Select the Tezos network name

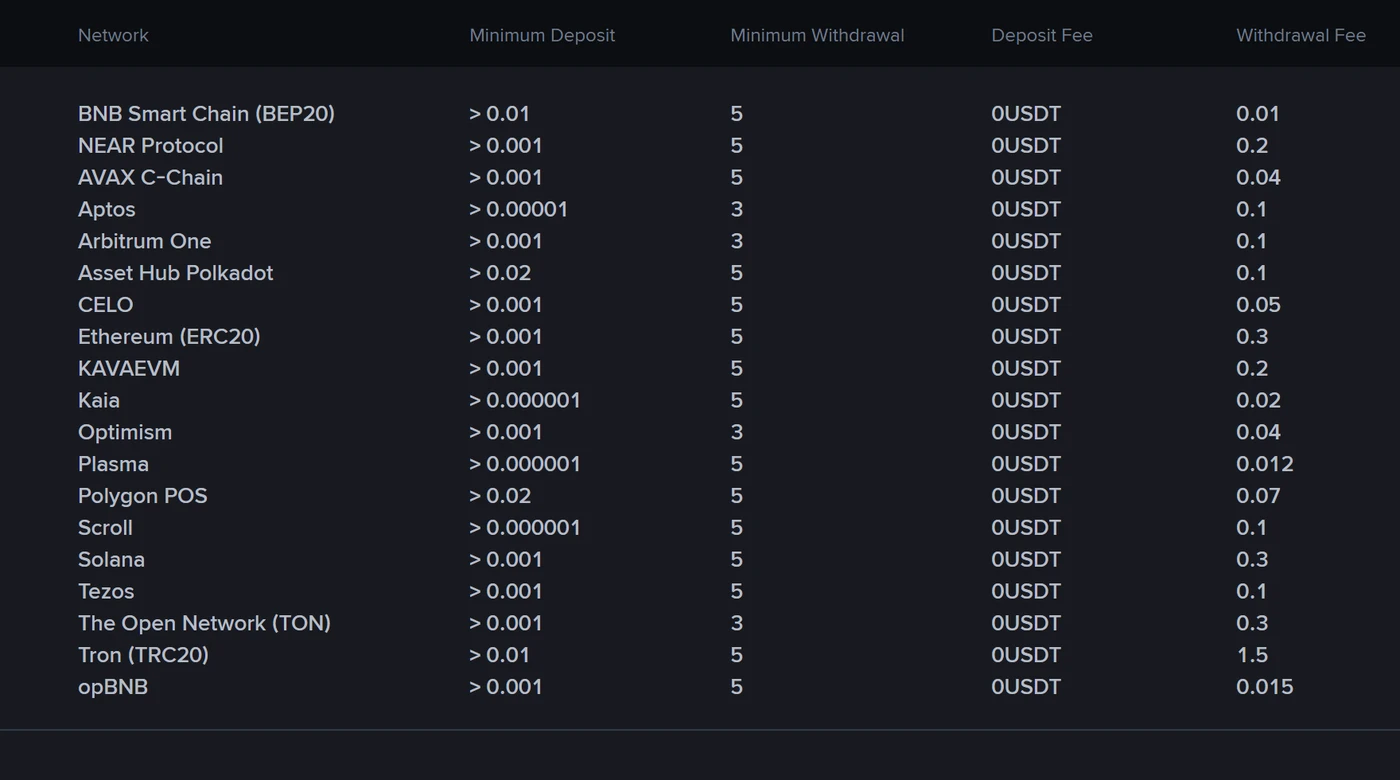[x=106, y=592]
